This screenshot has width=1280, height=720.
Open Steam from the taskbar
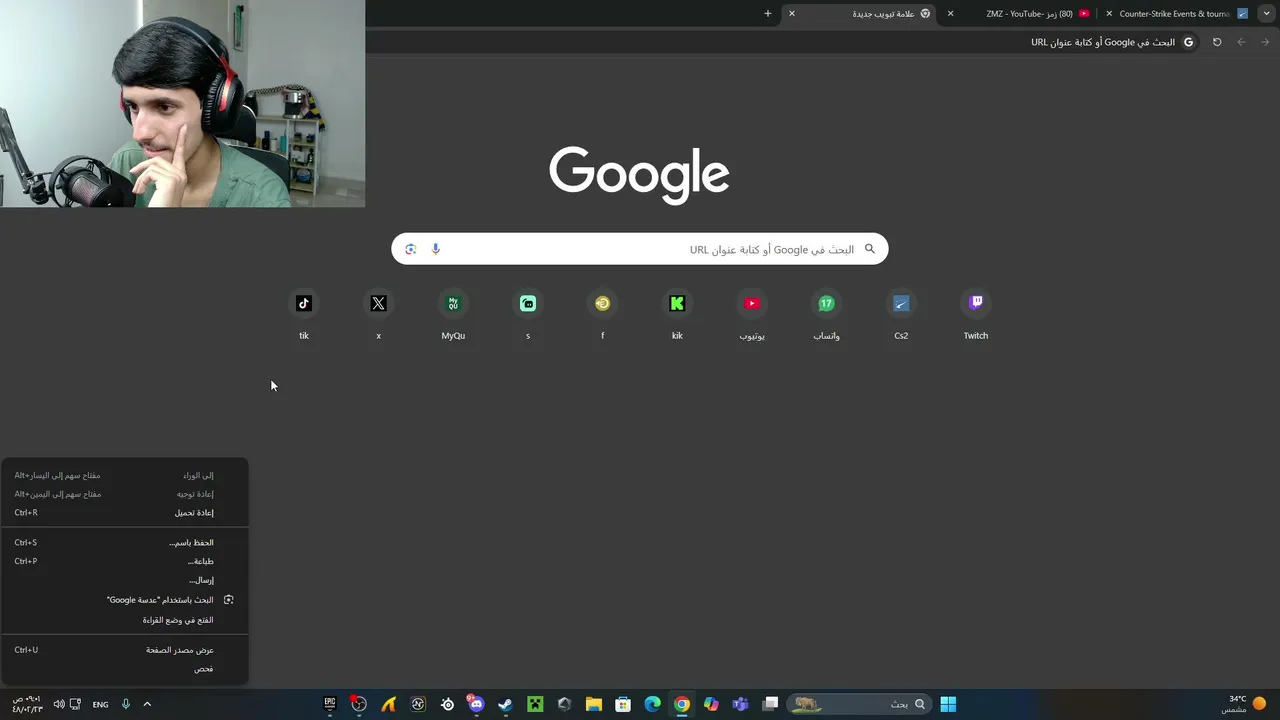point(505,704)
